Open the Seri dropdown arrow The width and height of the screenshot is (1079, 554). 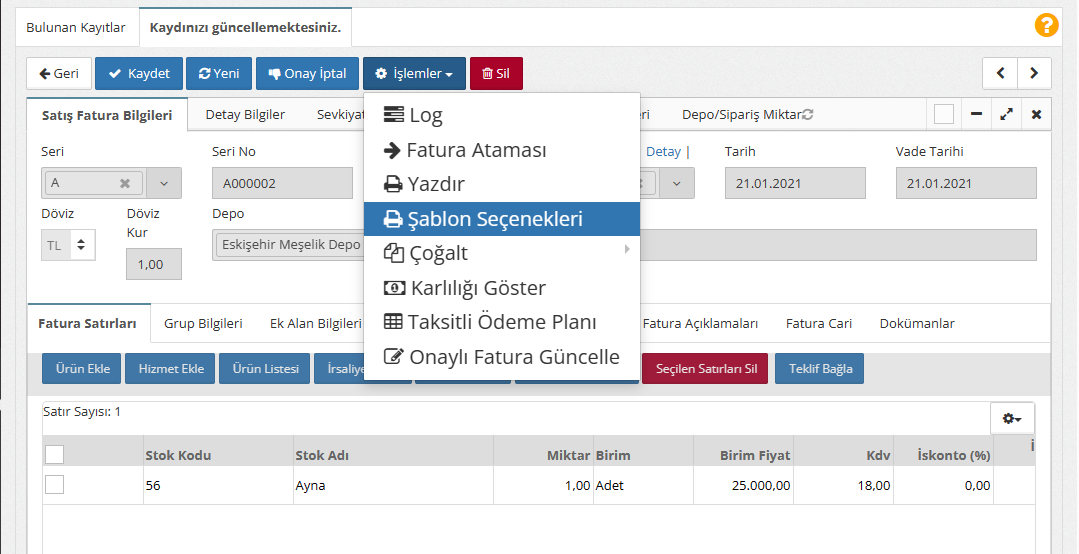(164, 184)
